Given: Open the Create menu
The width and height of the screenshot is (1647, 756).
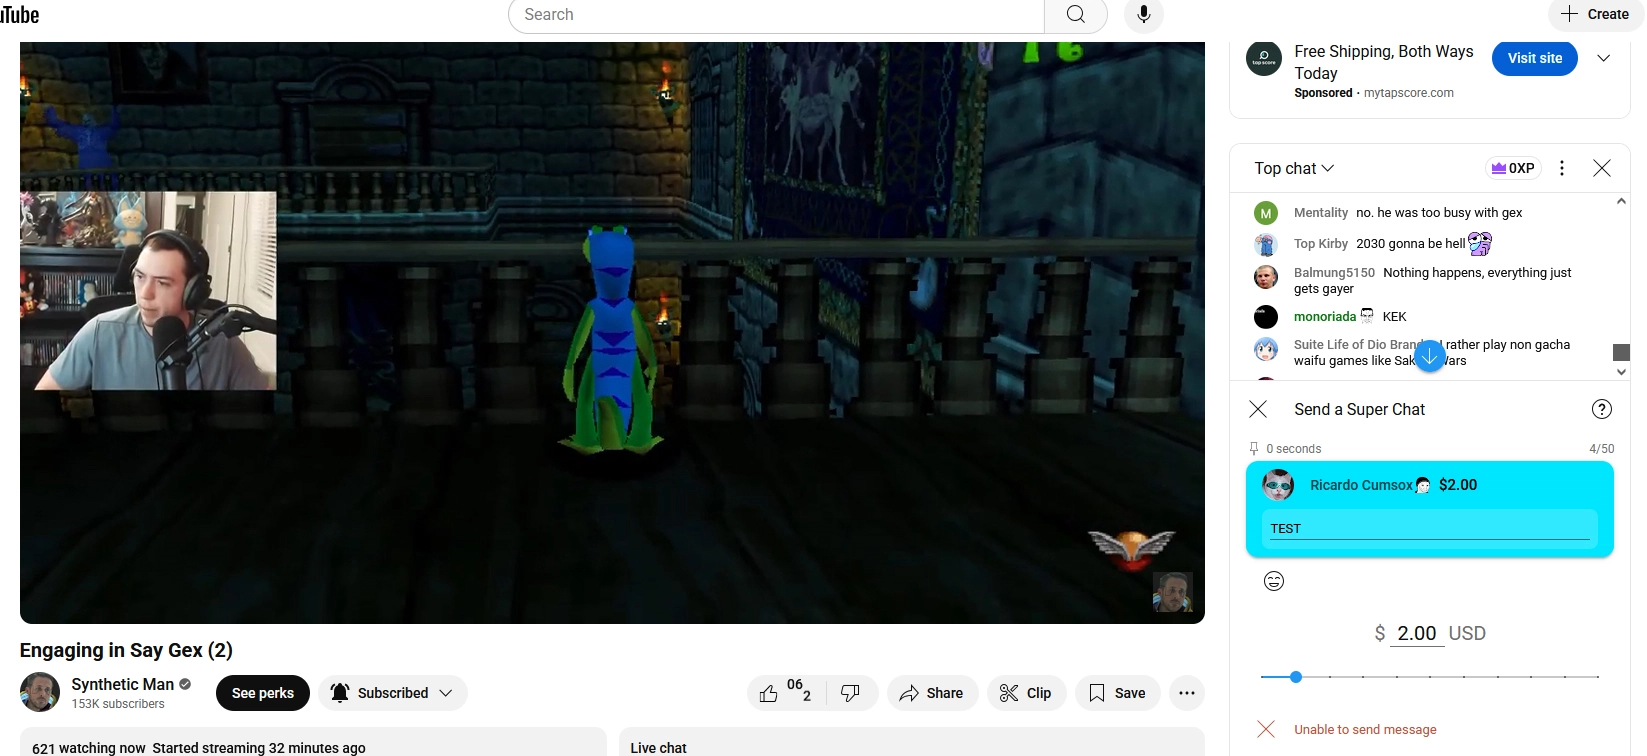Looking at the screenshot, I should (x=1596, y=15).
